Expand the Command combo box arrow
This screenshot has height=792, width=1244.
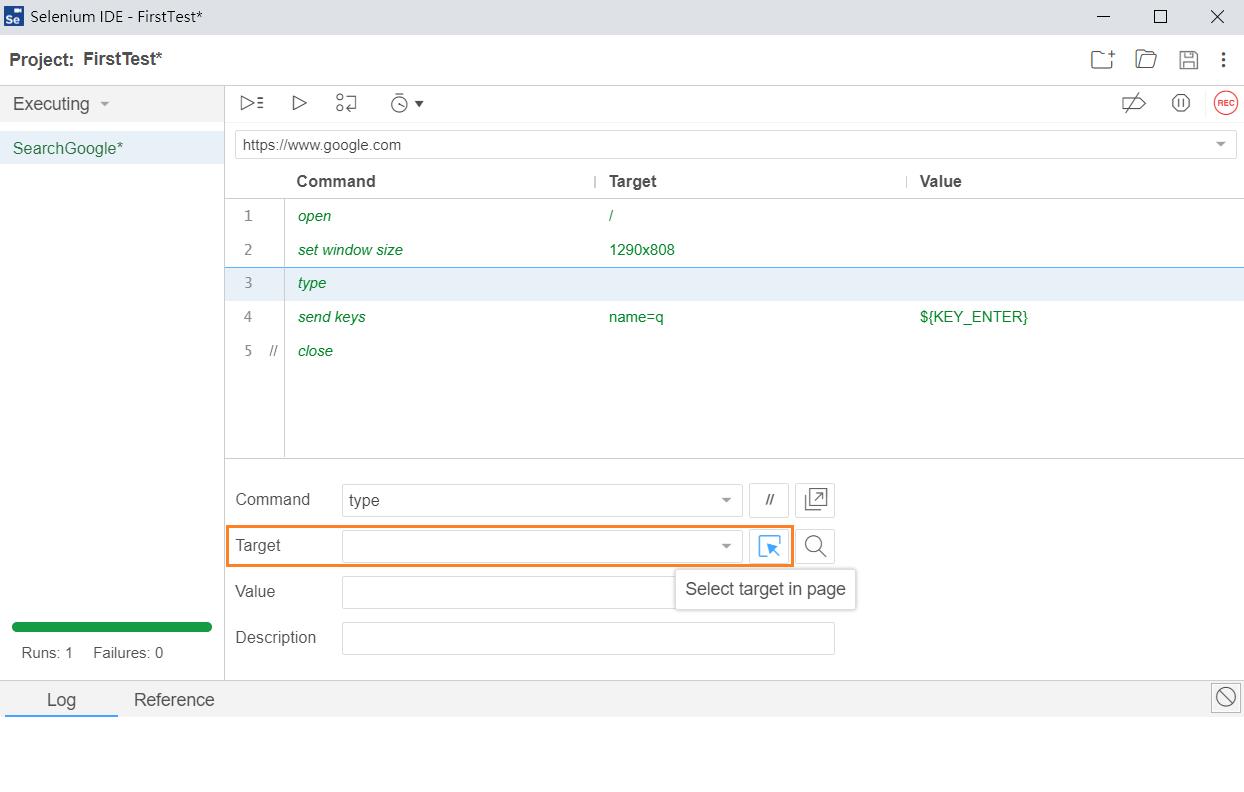tap(727, 500)
